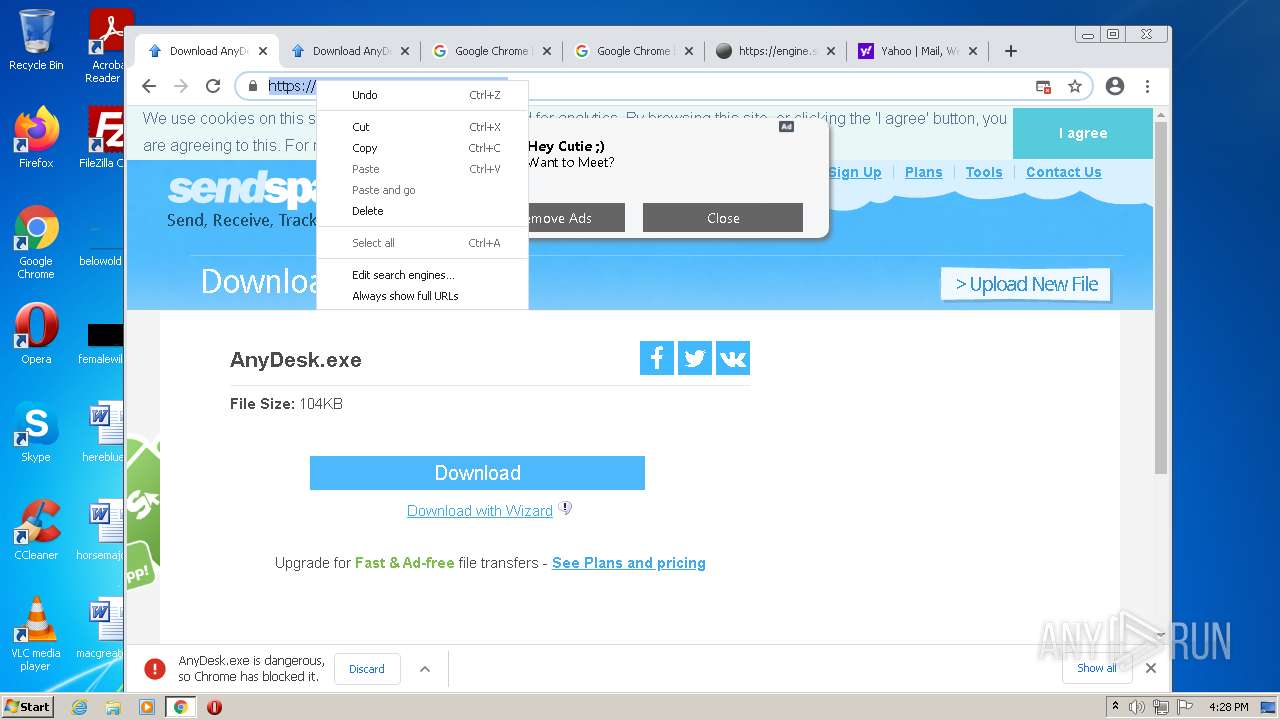
Task: Share on Facebook icon
Action: [657, 358]
